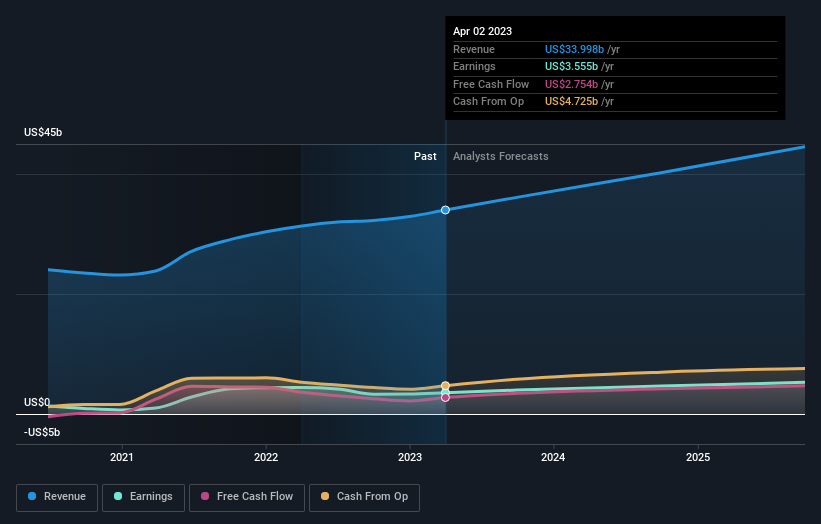Click the 2021 x-axis label
This screenshot has width=821, height=524.
[x=121, y=457]
